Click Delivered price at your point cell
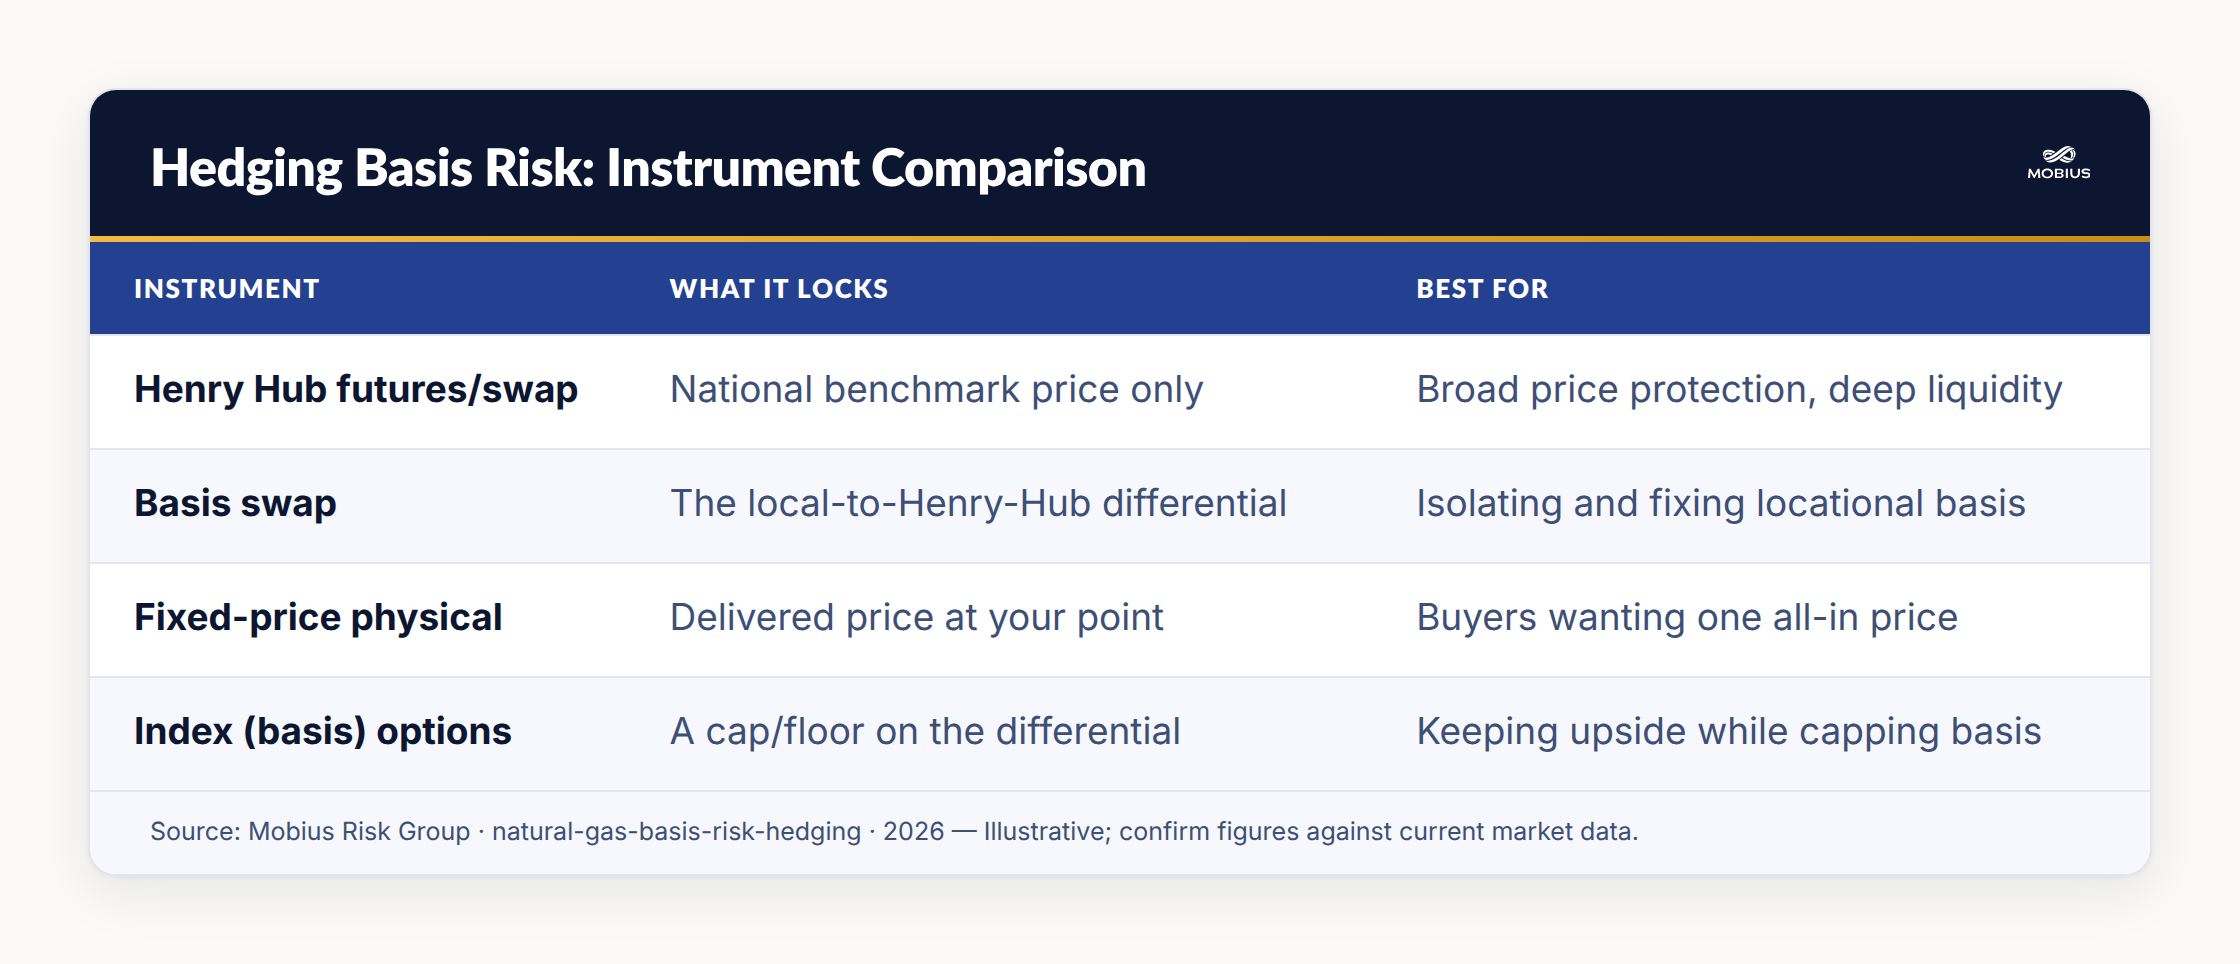The image size is (2240, 964). click(x=917, y=618)
